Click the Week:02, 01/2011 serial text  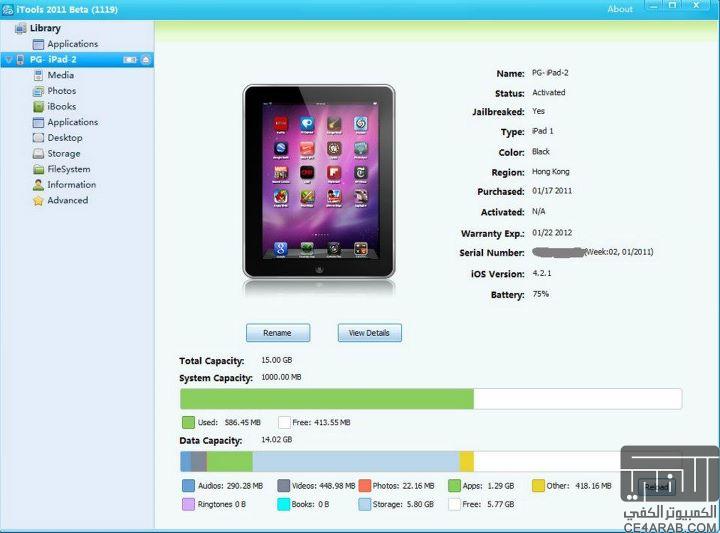click(619, 252)
